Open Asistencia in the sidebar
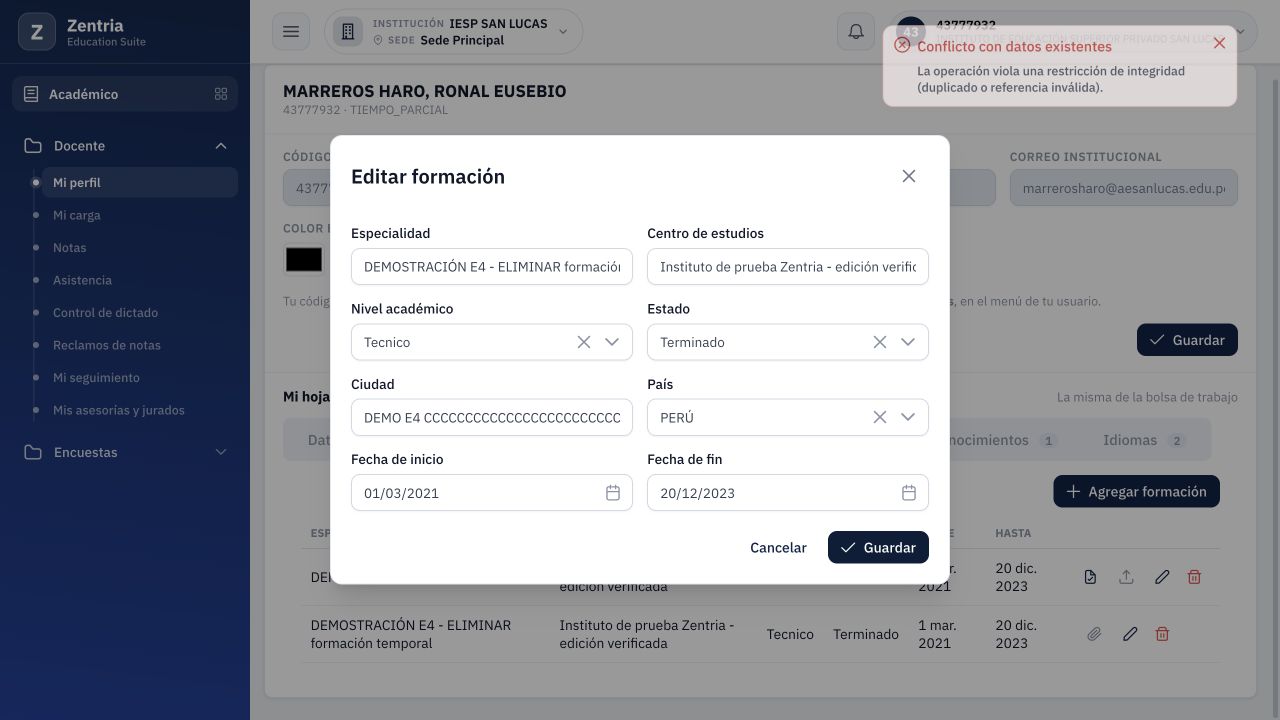Image resolution: width=1280 pixels, height=720 pixels. pos(82,280)
